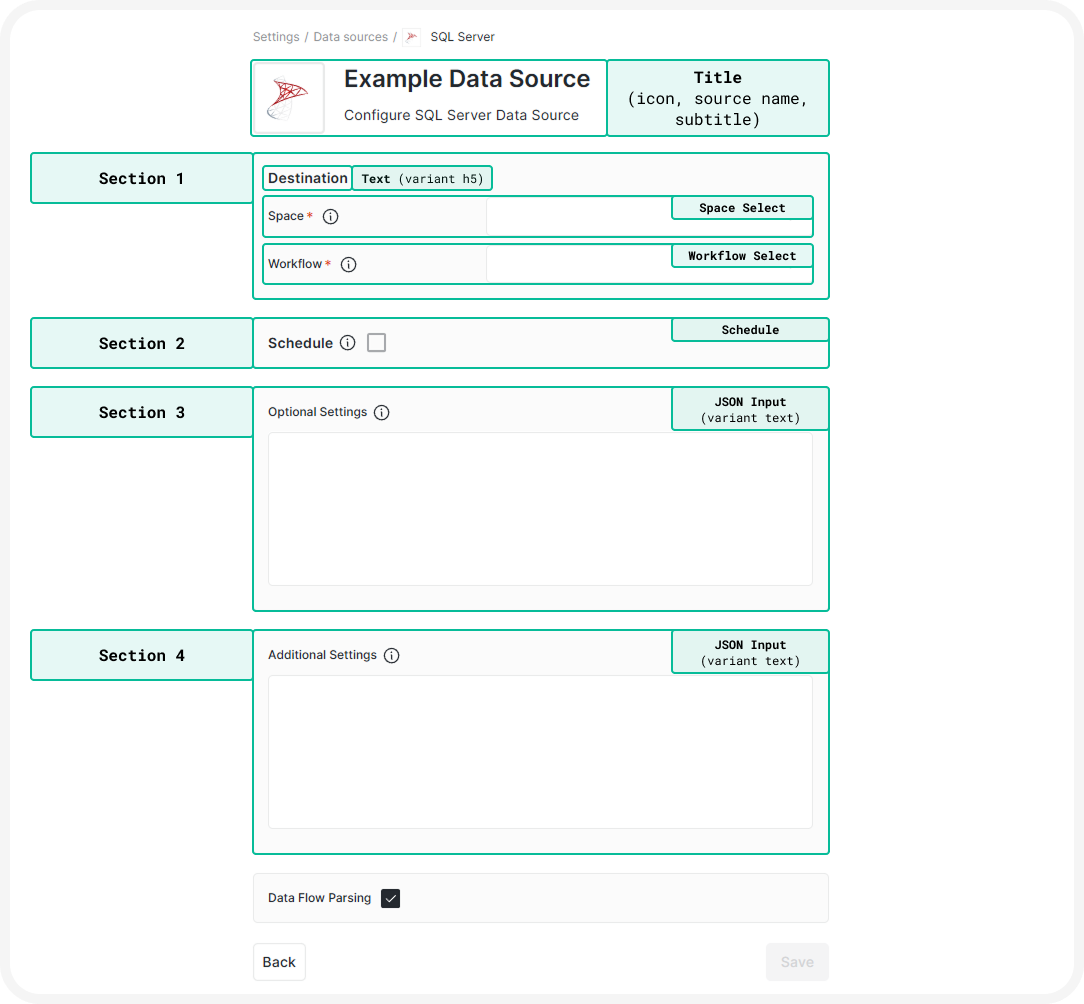
Task: Enable the Schedule checkbox
Action: [x=376, y=343]
